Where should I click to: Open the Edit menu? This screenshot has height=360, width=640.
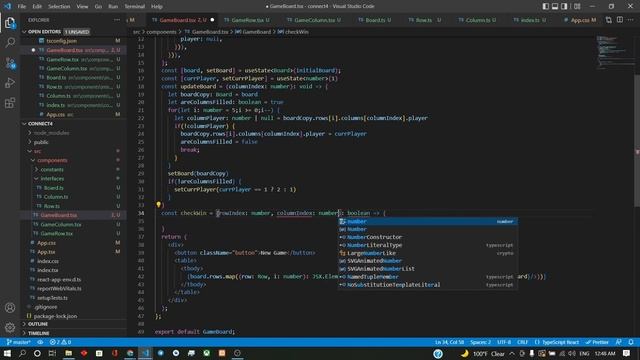37,6
